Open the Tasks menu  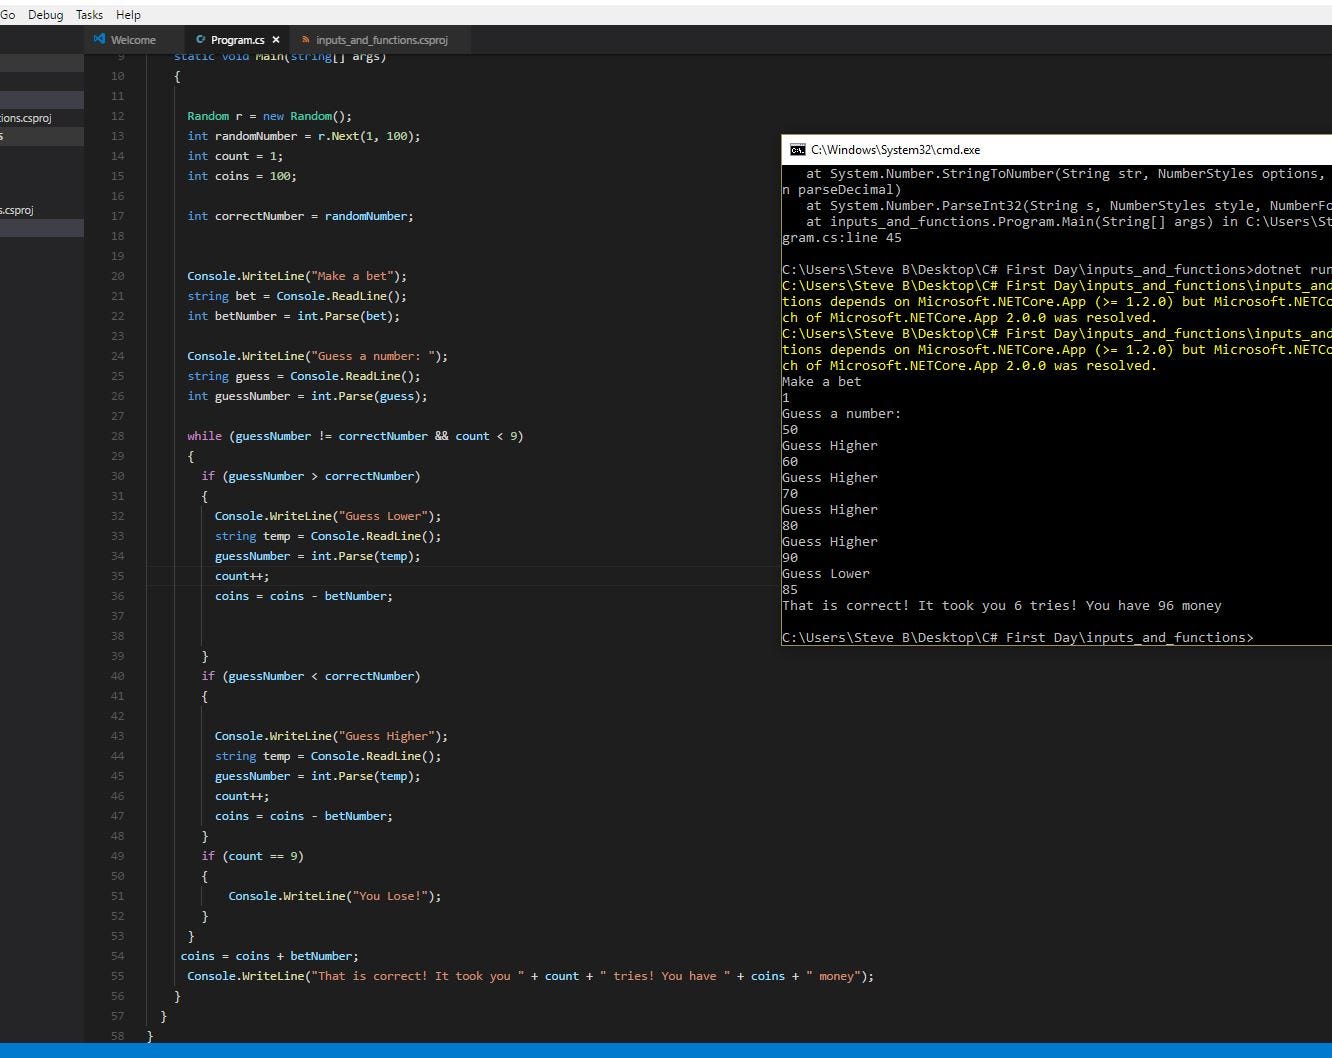89,15
